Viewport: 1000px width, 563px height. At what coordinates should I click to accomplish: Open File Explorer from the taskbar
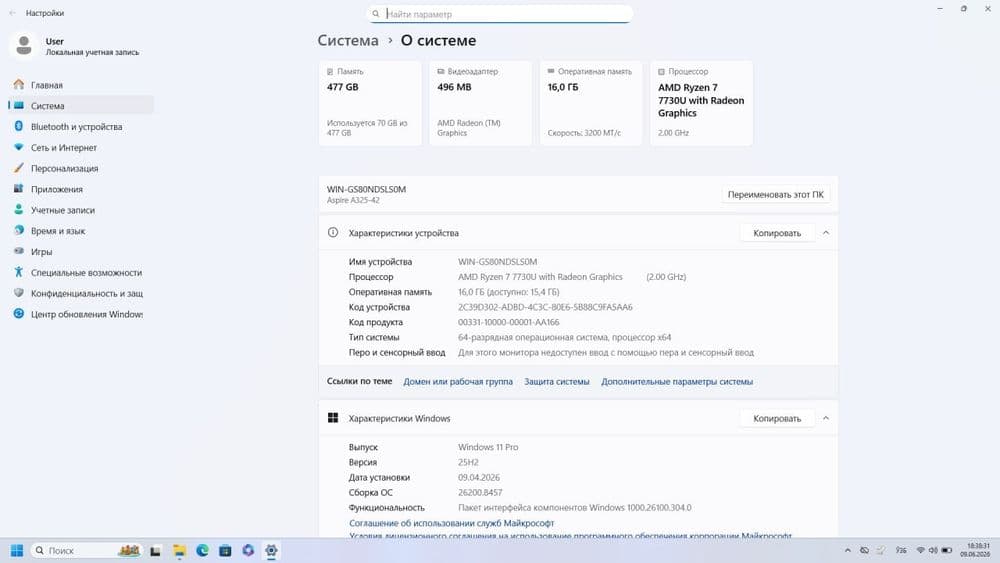tap(179, 551)
